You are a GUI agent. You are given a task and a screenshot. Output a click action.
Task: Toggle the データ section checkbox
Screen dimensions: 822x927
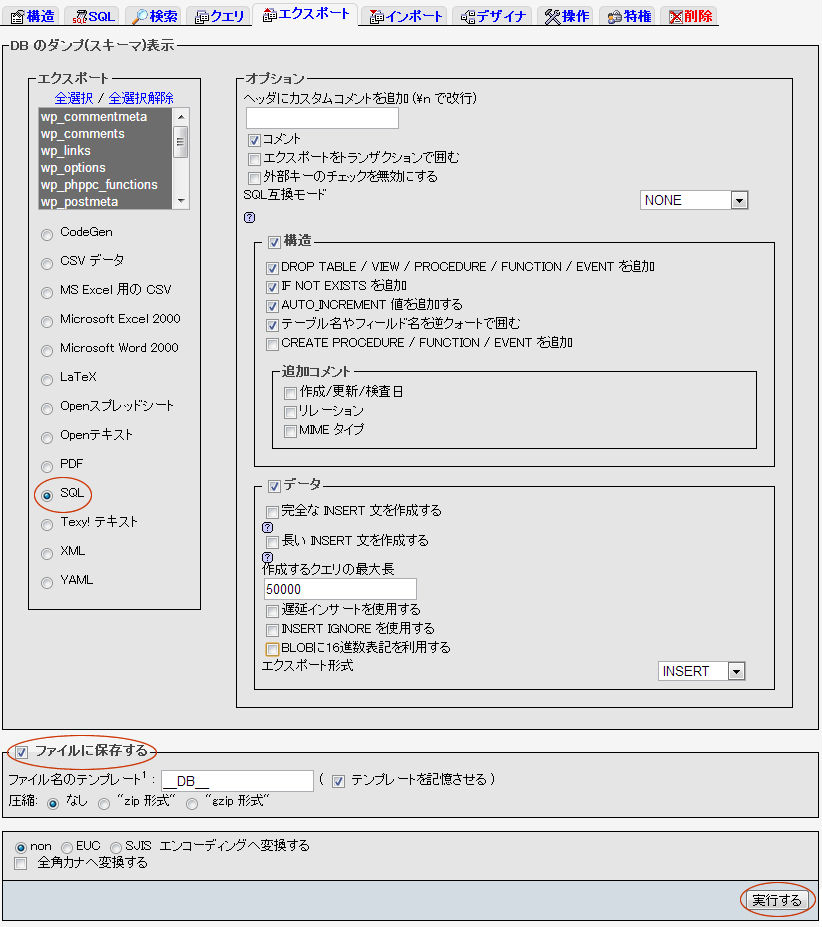[274, 486]
